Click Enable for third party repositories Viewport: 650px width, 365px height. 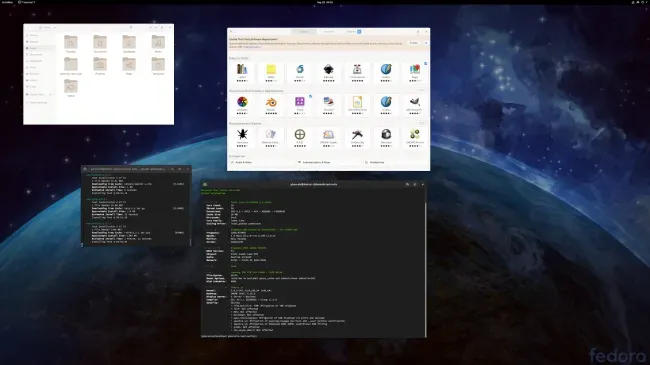point(414,43)
